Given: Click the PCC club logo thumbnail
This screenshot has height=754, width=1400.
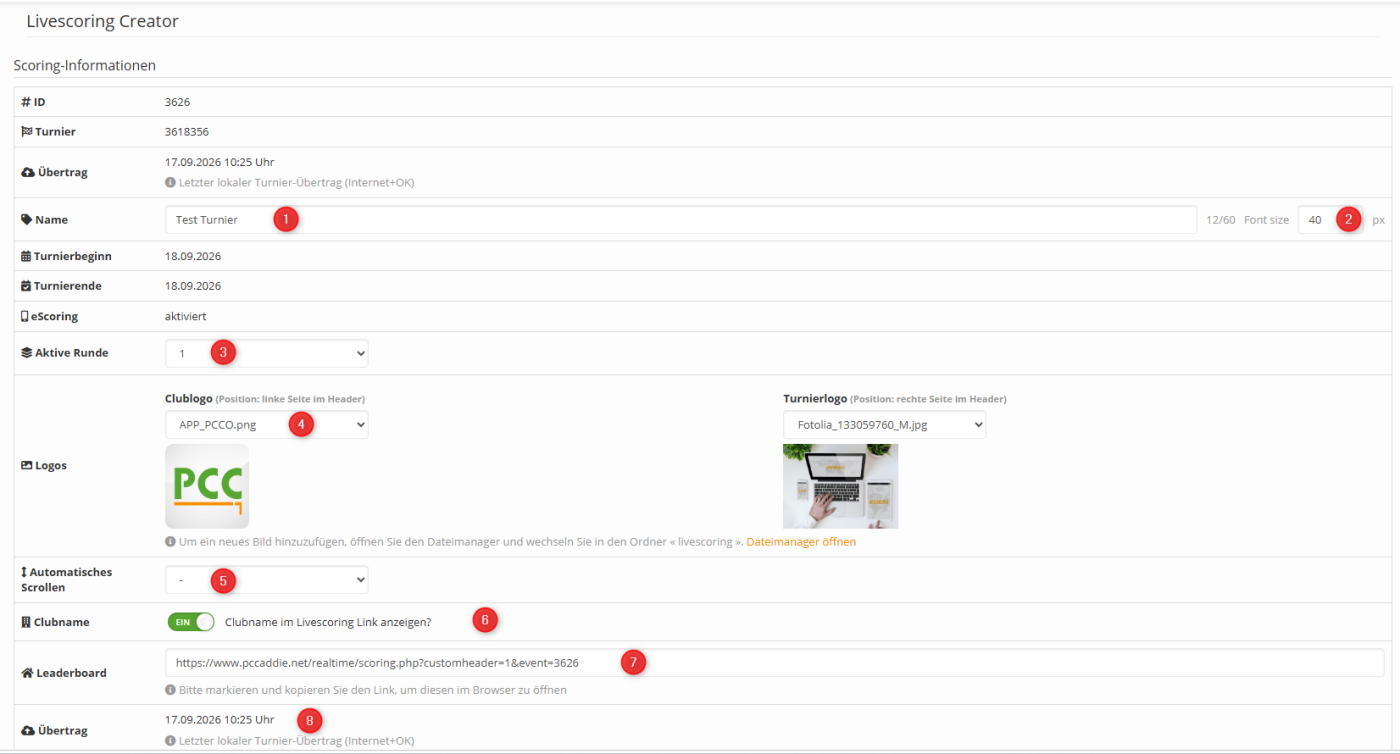Looking at the screenshot, I should coord(207,486).
